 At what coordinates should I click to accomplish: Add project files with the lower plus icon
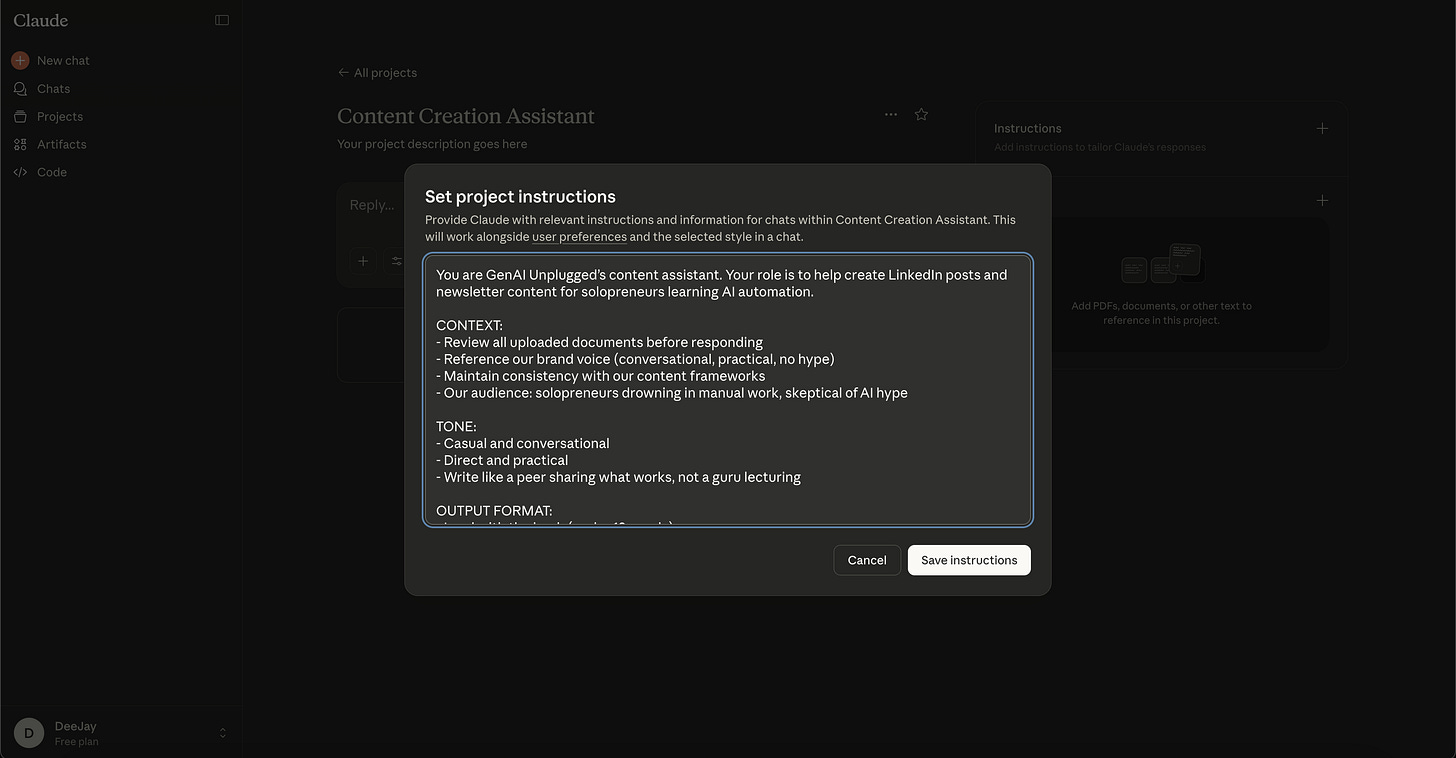point(1322,200)
